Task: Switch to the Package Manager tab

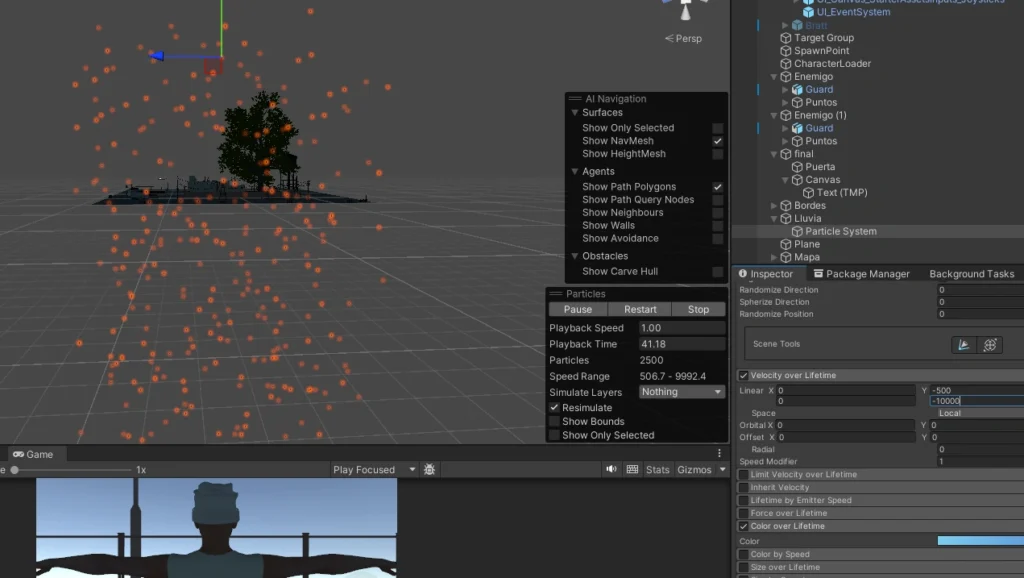Action: [x=861, y=274]
